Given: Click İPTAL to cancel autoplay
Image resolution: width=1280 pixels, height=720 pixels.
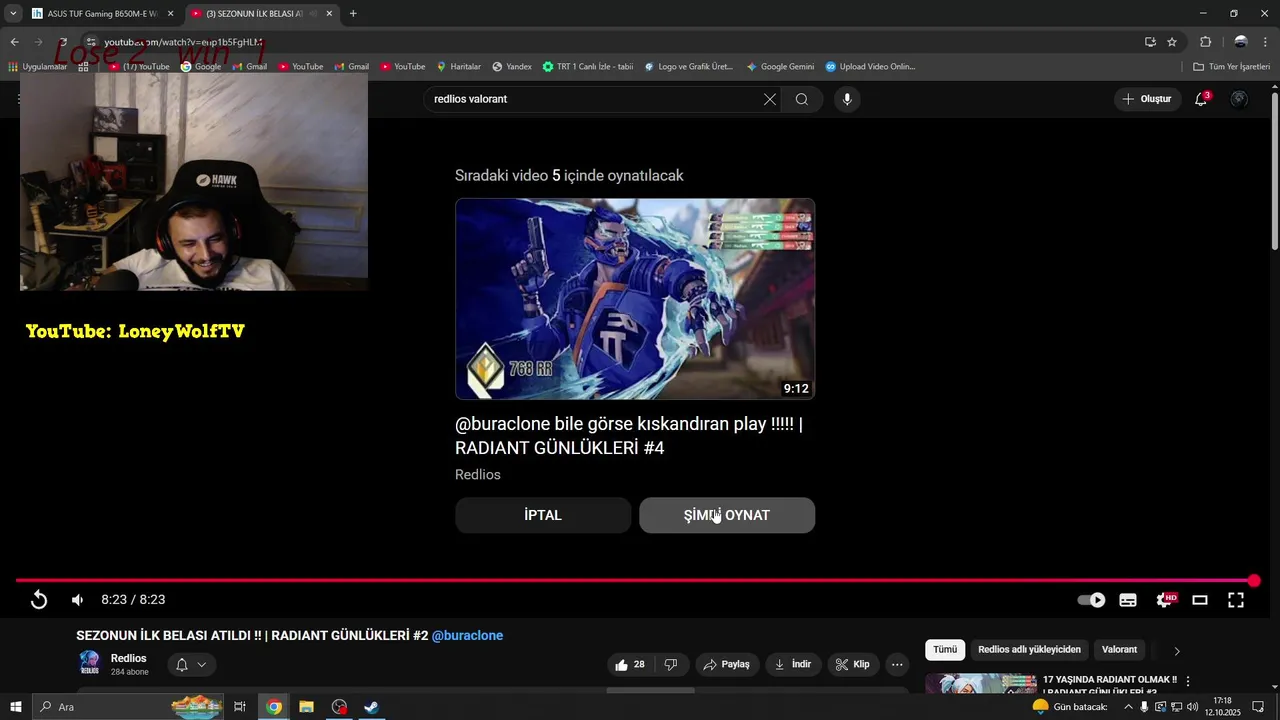Looking at the screenshot, I should point(543,515).
